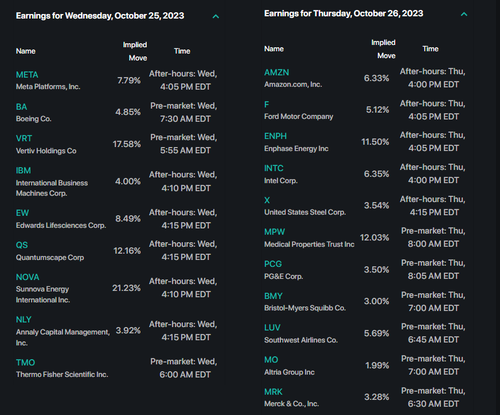The height and width of the screenshot is (415, 500).
Task: Open the PCG ticker link
Action: tap(273, 264)
